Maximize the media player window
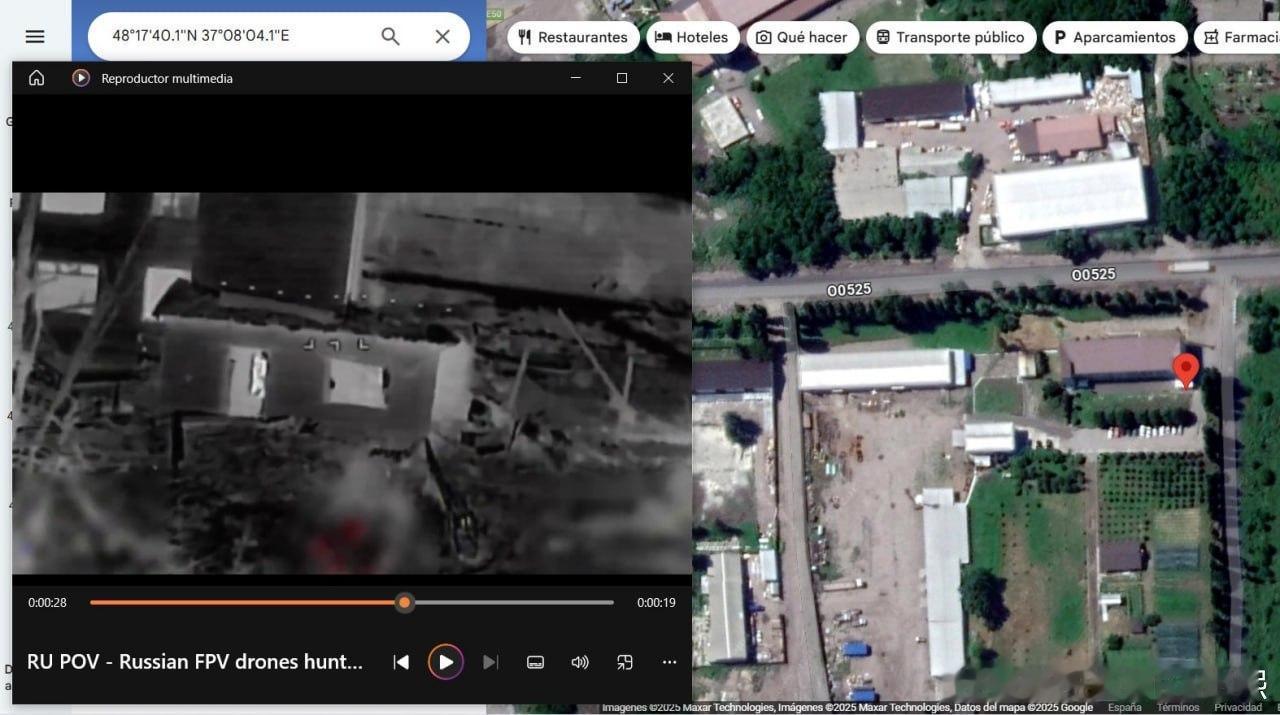 pos(622,78)
